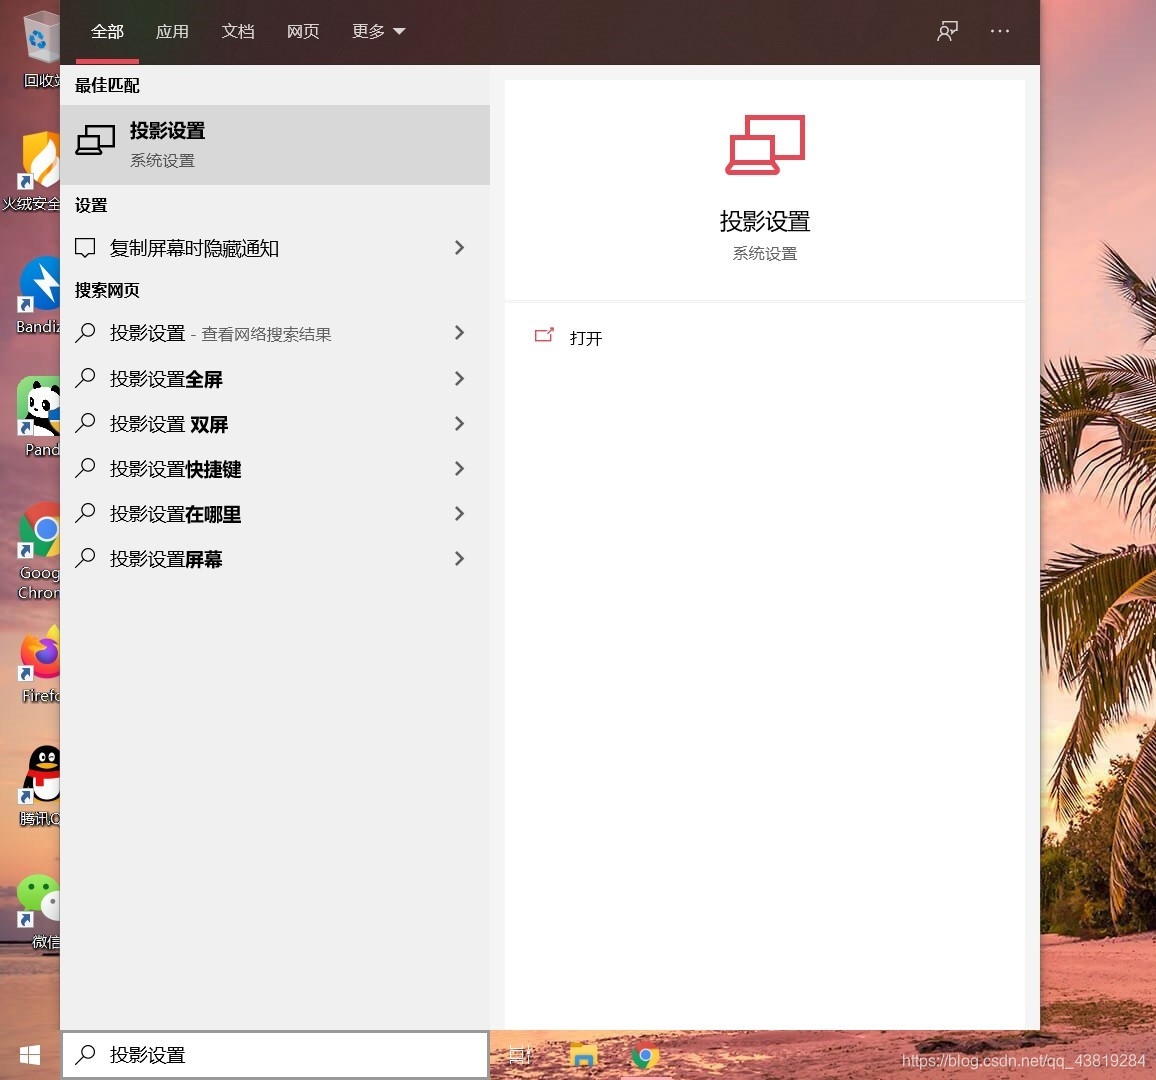The image size is (1156, 1080).
Task: Switch to the 网页 tab
Action: tap(302, 32)
